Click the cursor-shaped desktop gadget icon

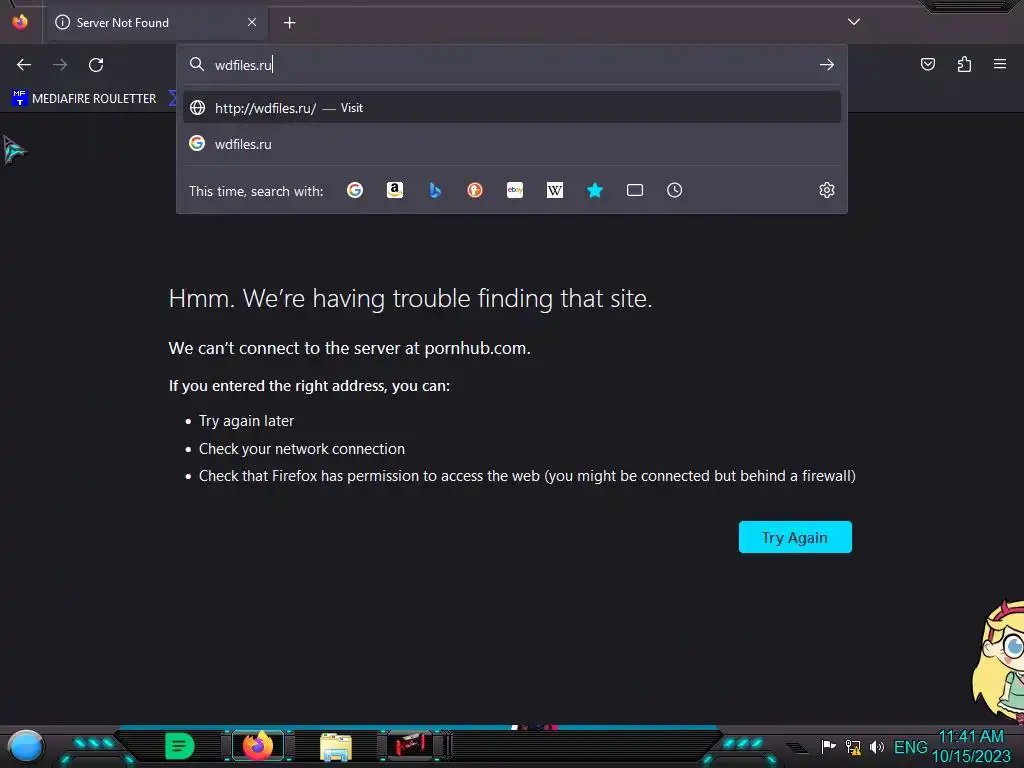tap(14, 150)
